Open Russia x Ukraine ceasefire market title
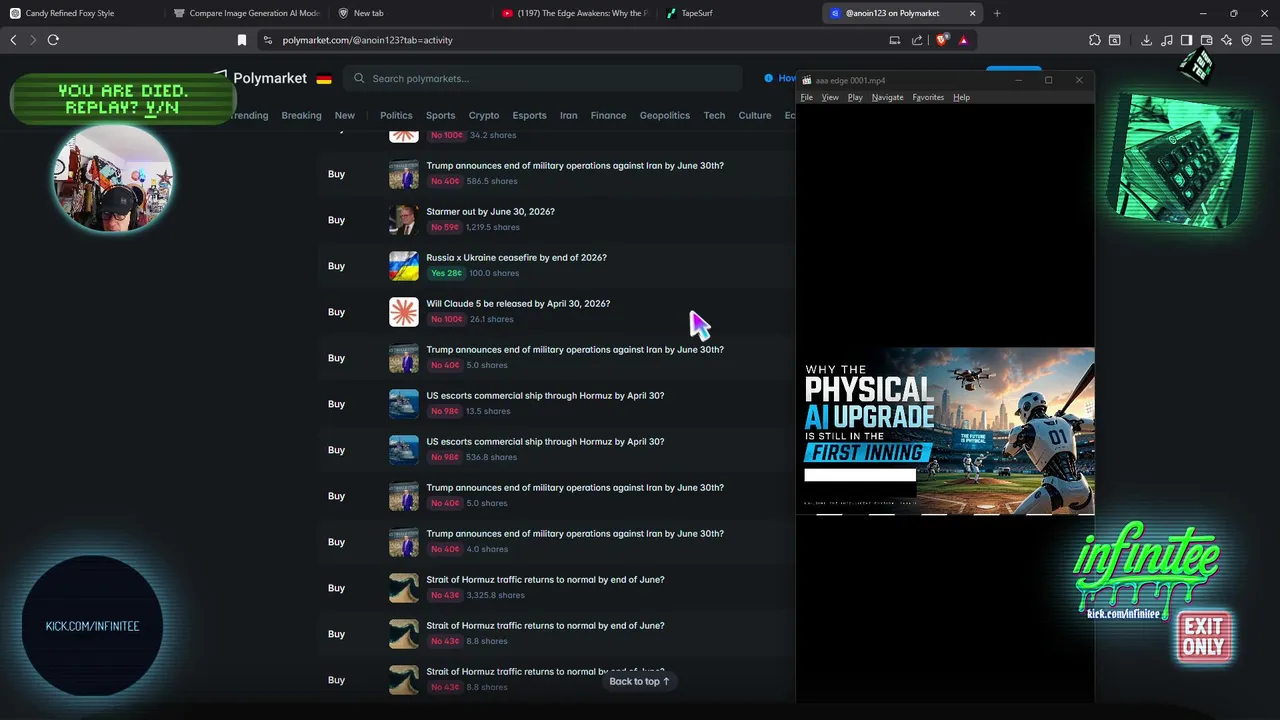Viewport: 1280px width, 720px height. (x=516, y=258)
